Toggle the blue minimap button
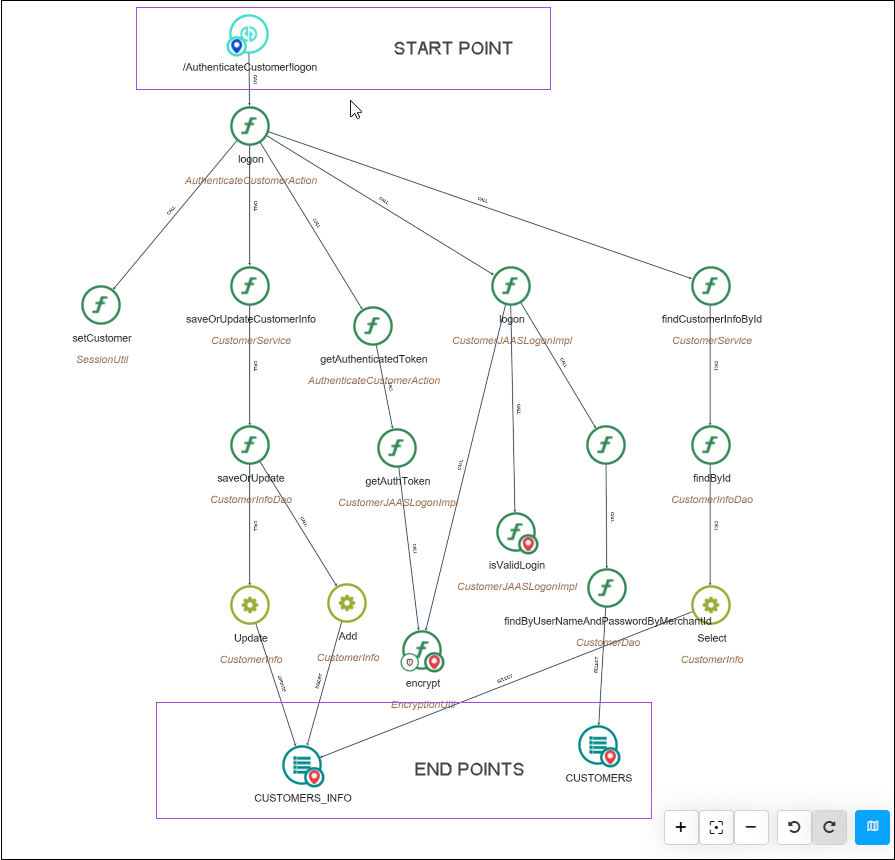The height and width of the screenshot is (860, 895). (x=872, y=827)
